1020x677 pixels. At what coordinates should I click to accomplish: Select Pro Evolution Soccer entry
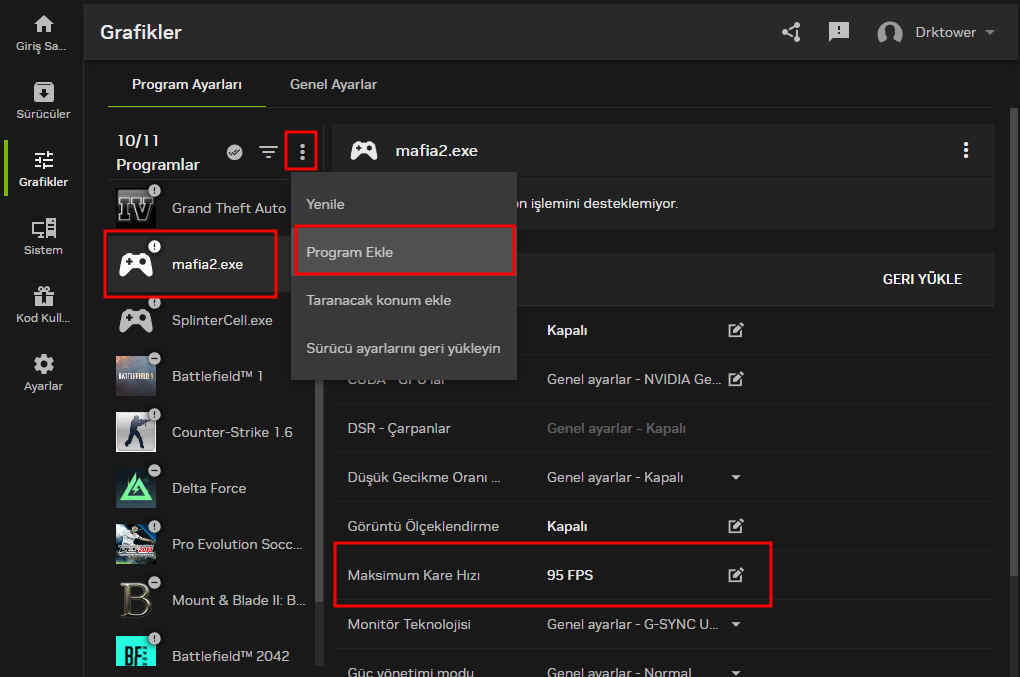click(211, 544)
